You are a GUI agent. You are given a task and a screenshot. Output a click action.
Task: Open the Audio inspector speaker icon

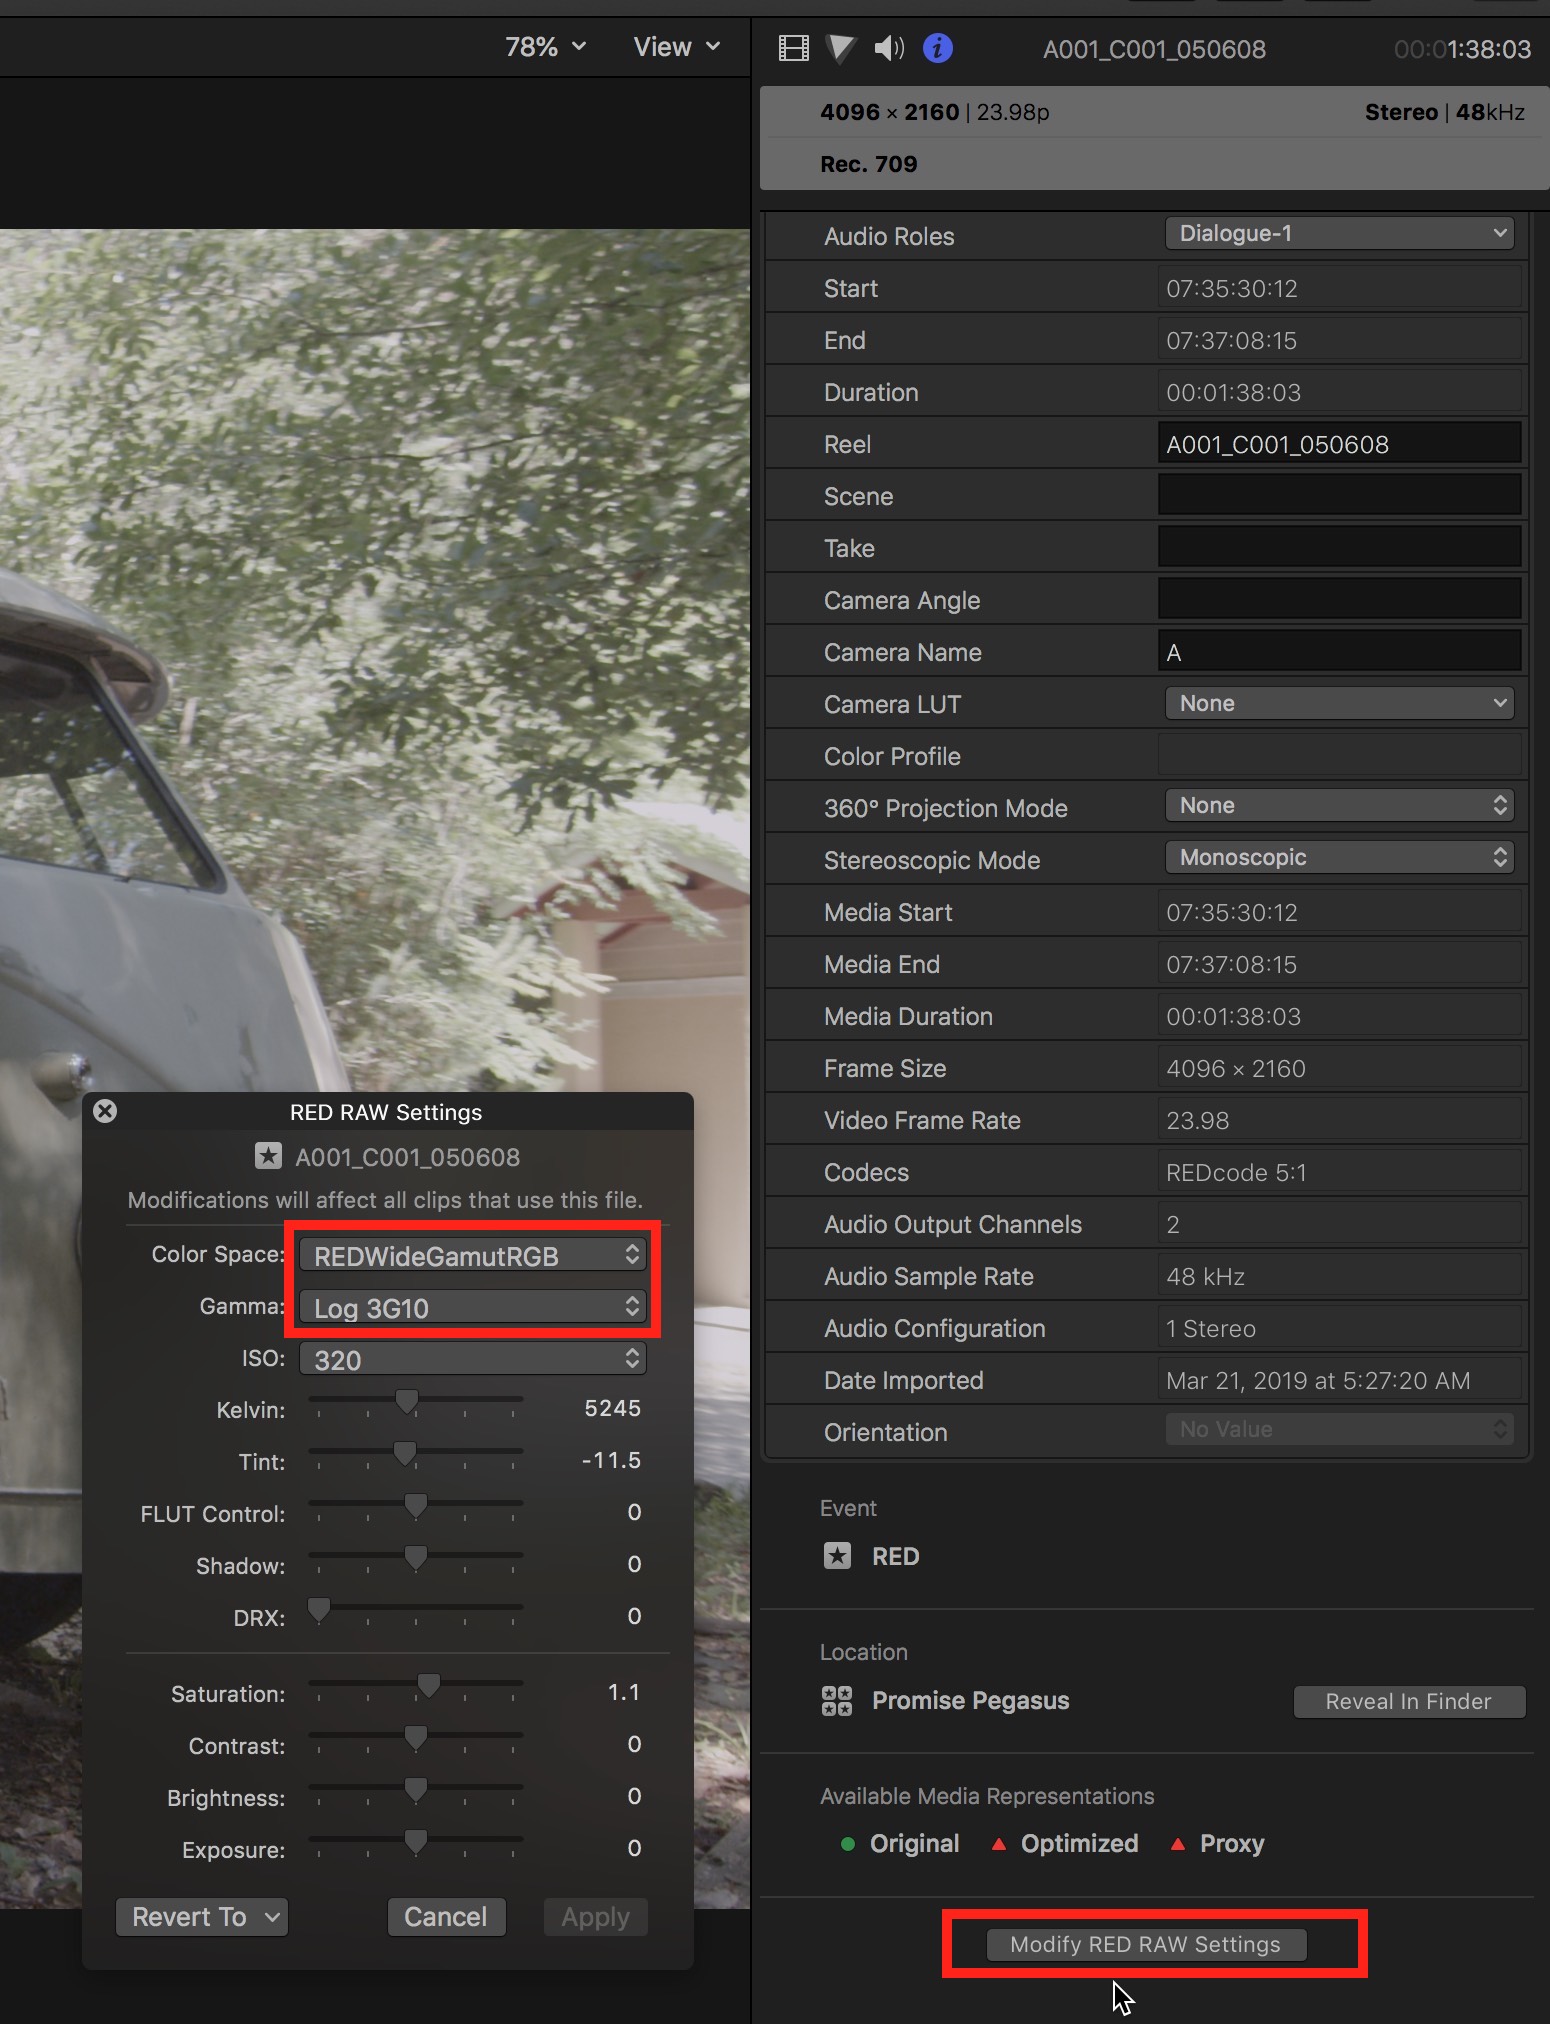(x=888, y=48)
